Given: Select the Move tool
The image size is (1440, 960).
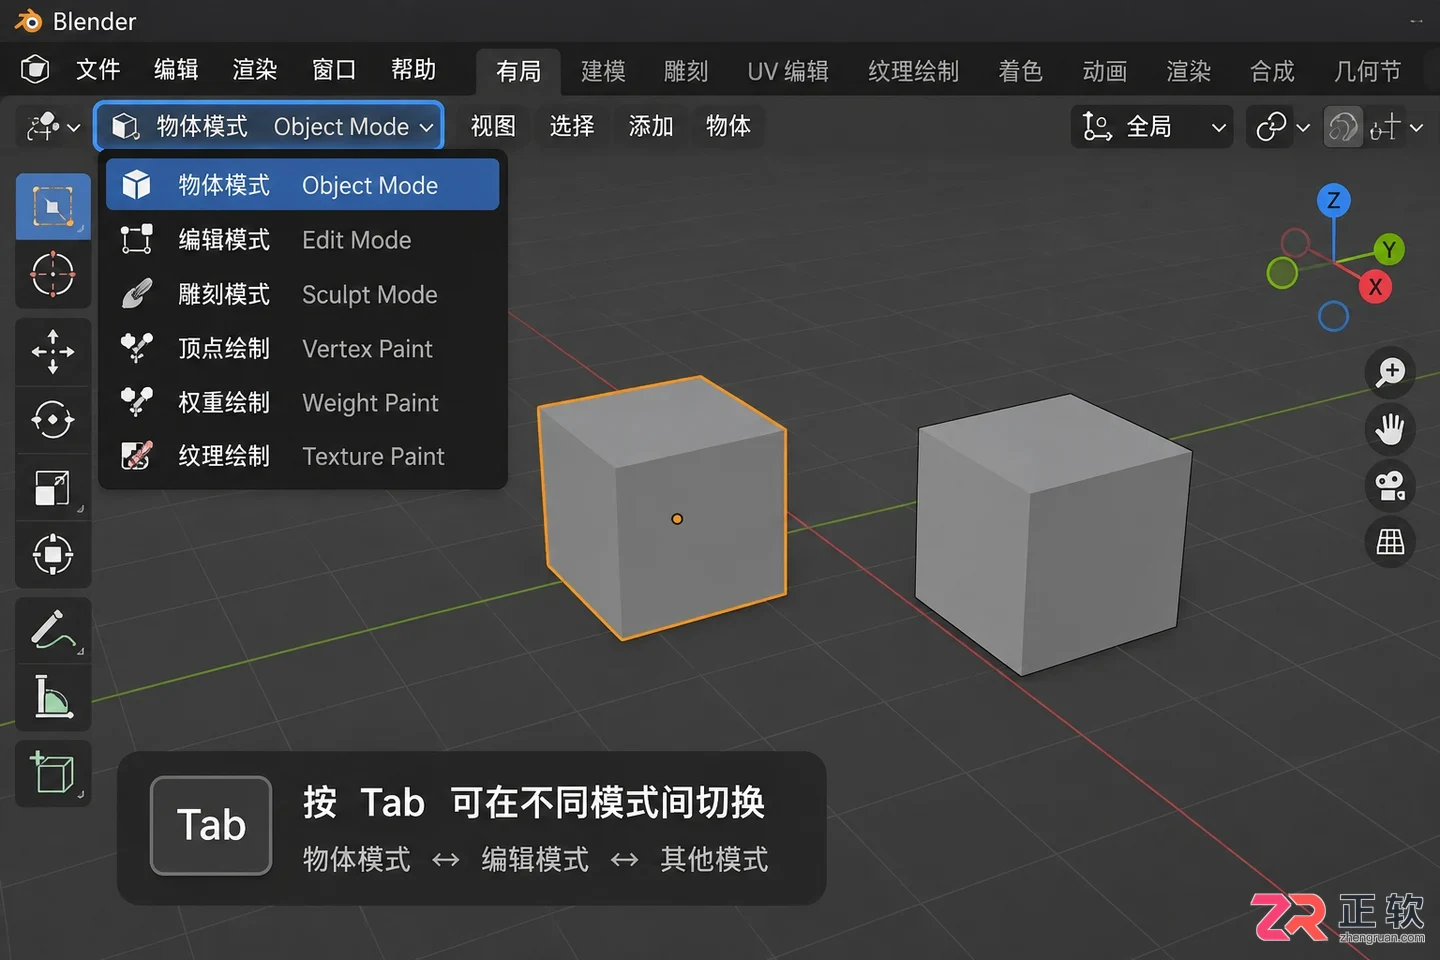Looking at the screenshot, I should (x=53, y=352).
